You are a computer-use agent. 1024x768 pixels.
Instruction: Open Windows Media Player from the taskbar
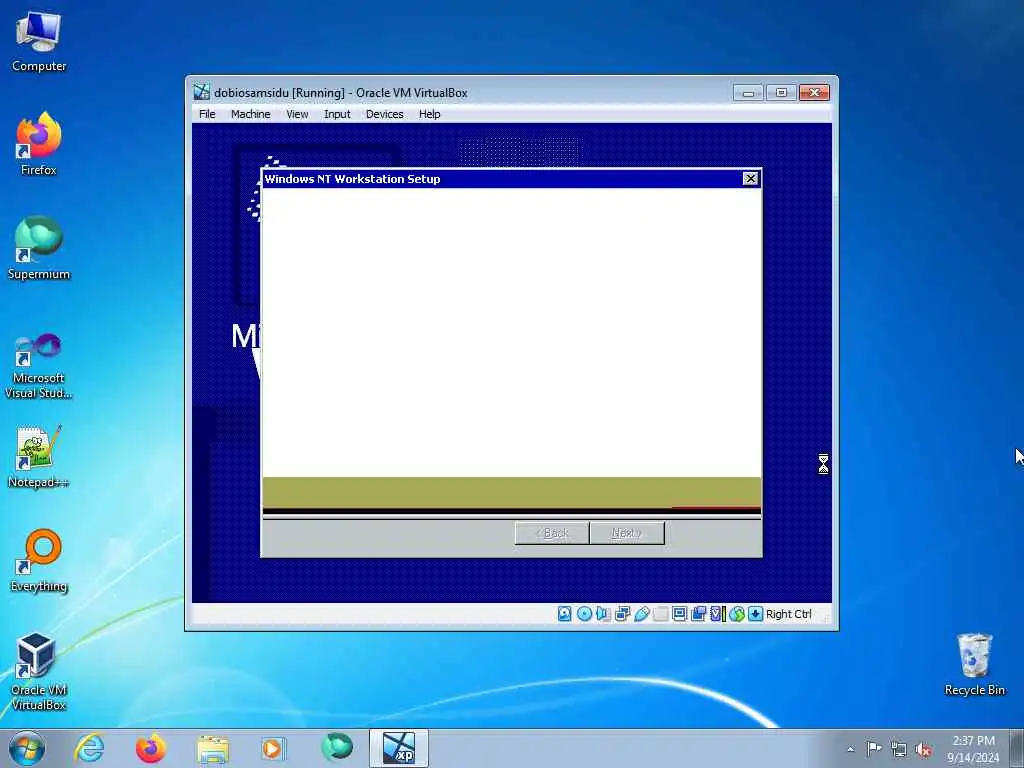pyautogui.click(x=273, y=748)
